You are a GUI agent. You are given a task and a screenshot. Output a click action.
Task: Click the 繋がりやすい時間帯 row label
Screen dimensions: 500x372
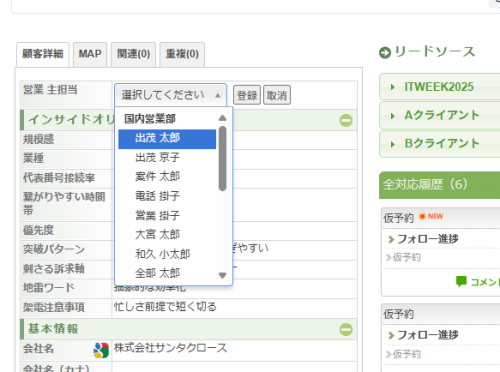coord(64,203)
